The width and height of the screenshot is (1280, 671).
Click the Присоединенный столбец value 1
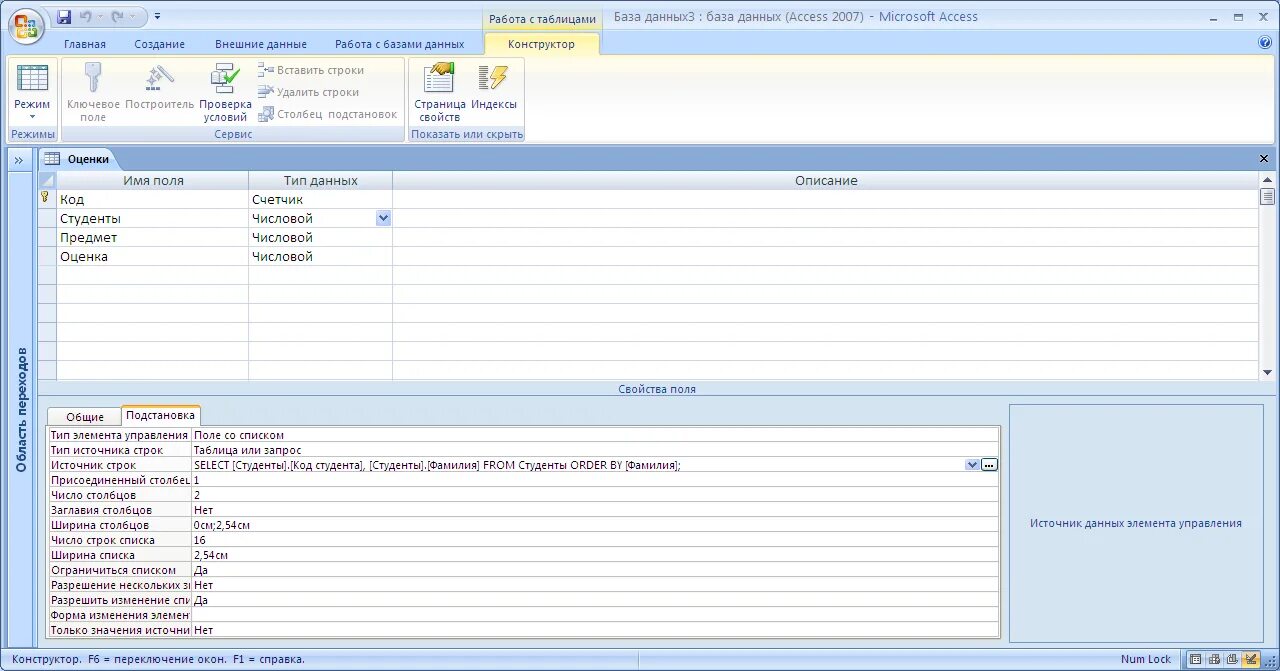pos(595,480)
